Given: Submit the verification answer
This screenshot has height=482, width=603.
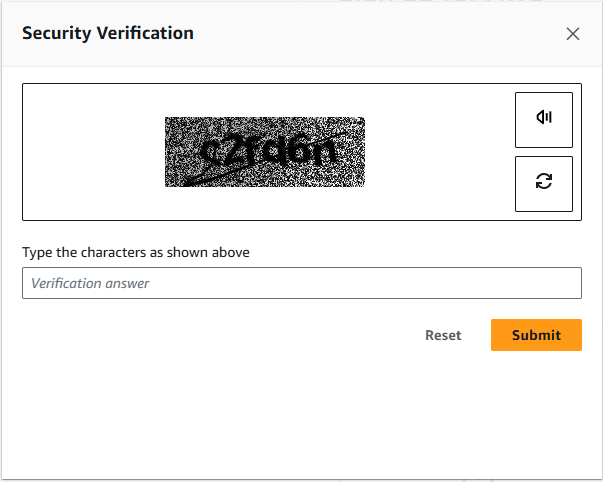Looking at the screenshot, I should point(536,335).
